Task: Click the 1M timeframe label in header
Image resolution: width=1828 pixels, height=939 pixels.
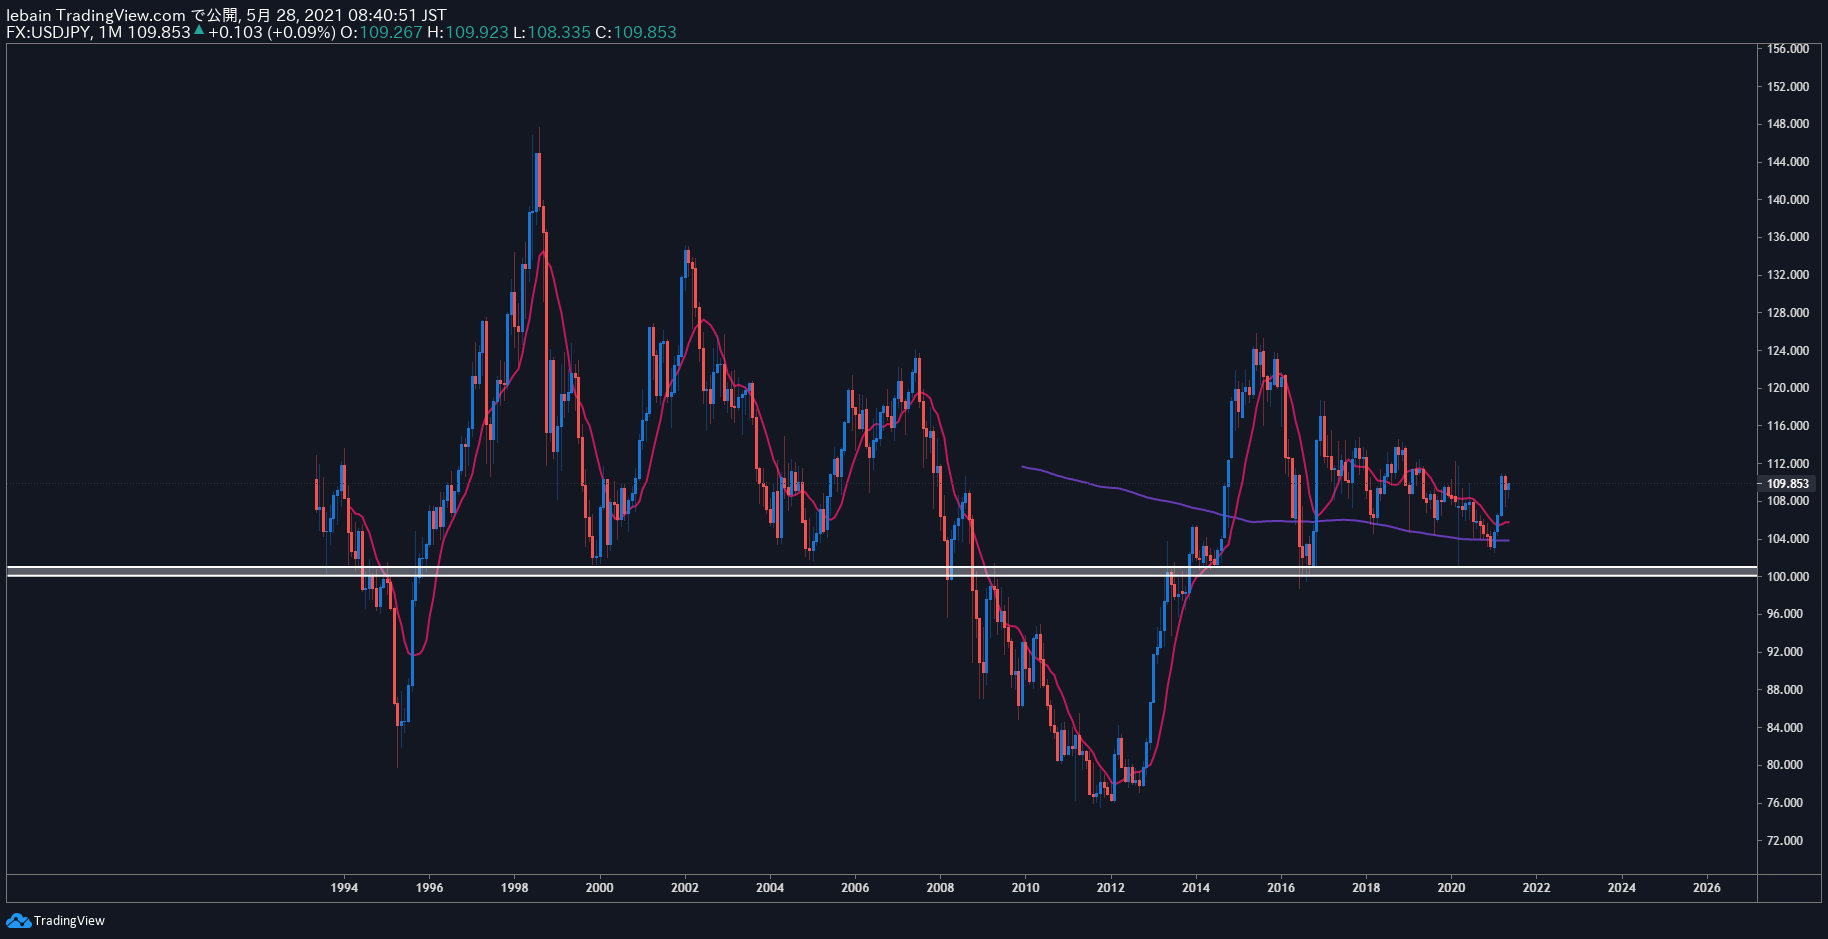Action: click(110, 32)
